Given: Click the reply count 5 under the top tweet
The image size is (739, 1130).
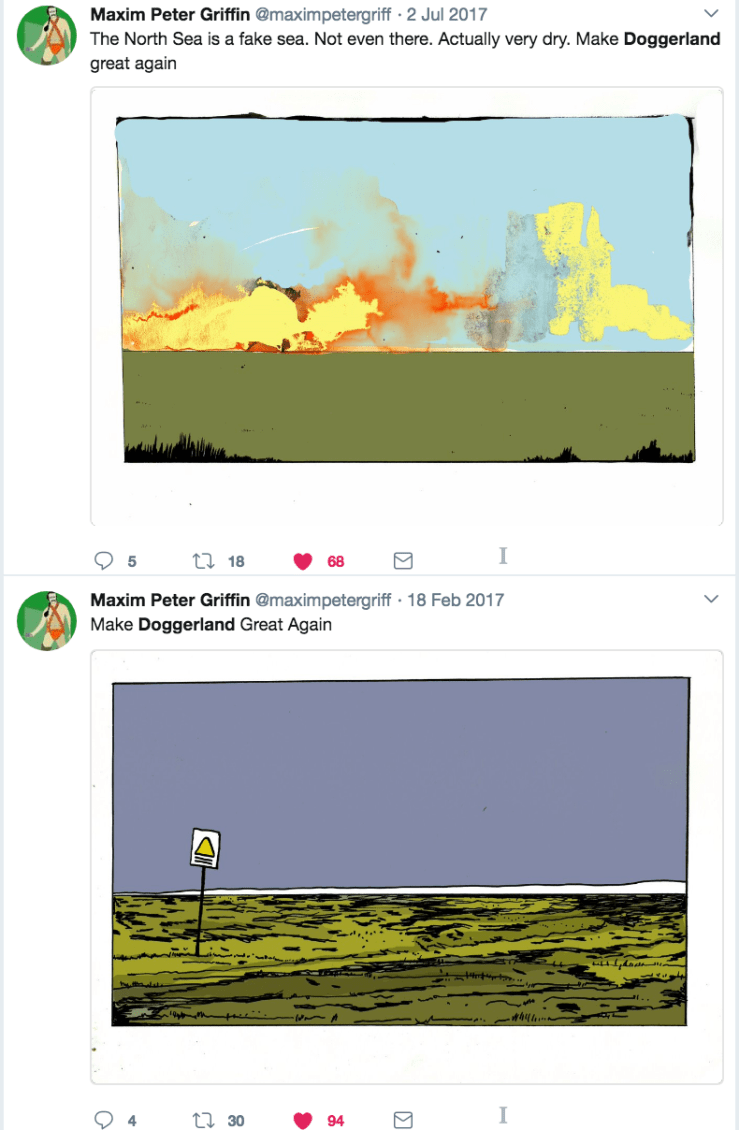Looking at the screenshot, I should (x=130, y=561).
